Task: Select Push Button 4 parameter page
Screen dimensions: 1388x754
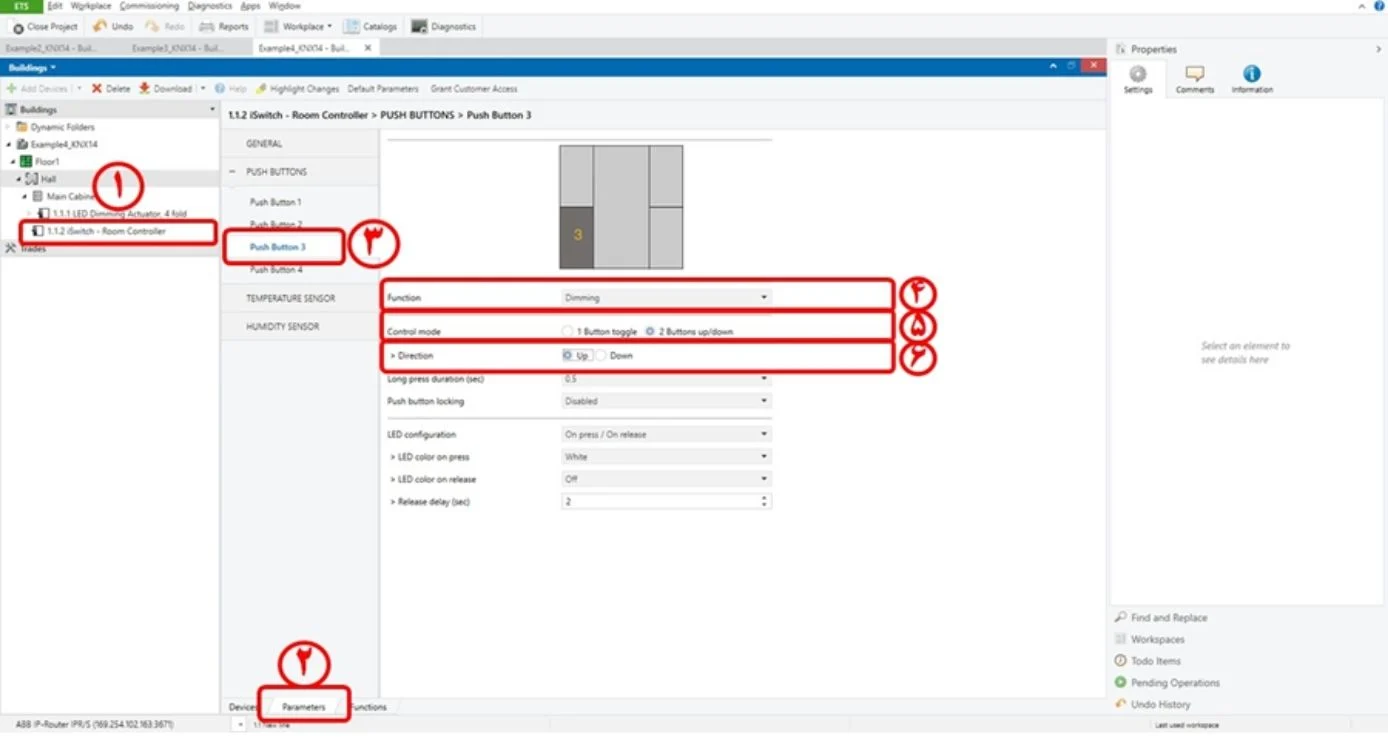Action: 276,270
